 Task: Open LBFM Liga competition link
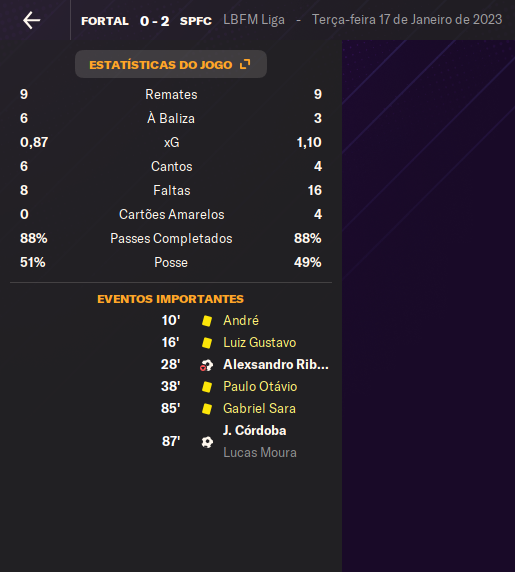254,20
